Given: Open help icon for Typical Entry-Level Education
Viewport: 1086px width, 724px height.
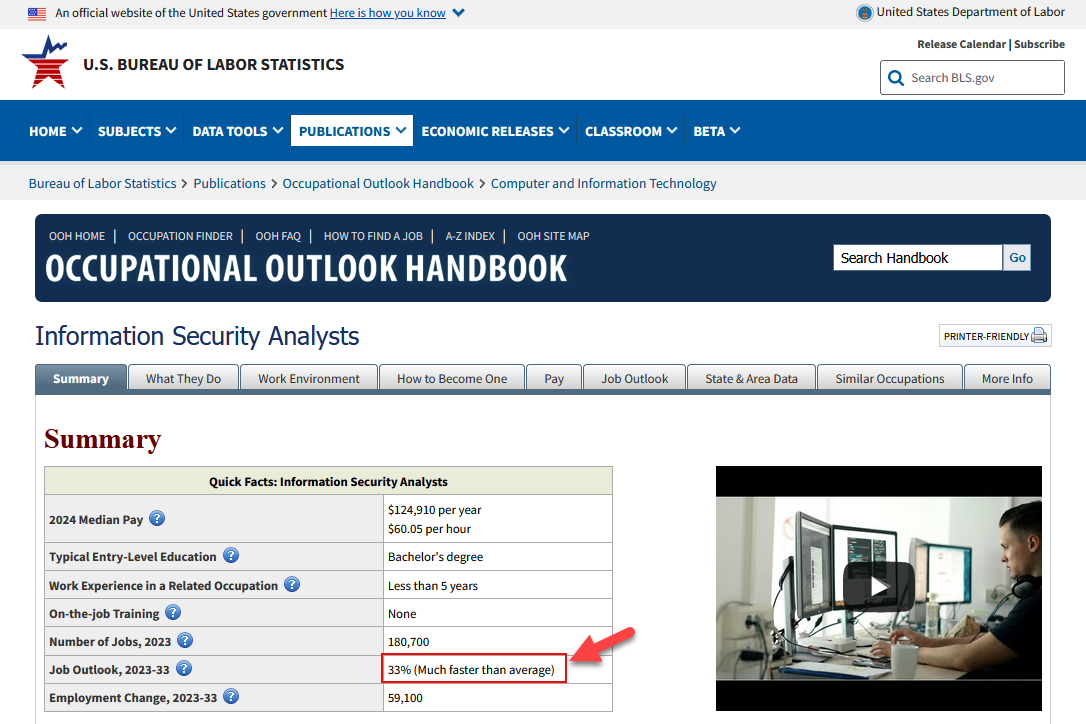Looking at the screenshot, I should point(231,556).
